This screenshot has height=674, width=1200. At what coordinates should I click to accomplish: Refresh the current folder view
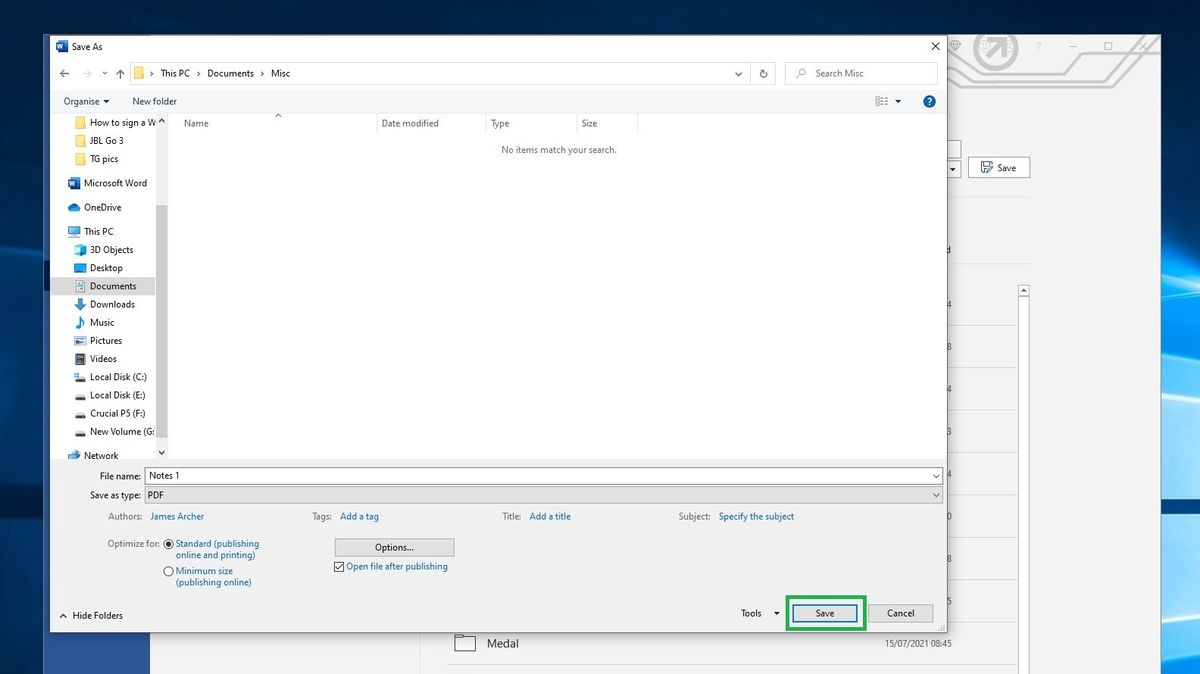coord(763,73)
